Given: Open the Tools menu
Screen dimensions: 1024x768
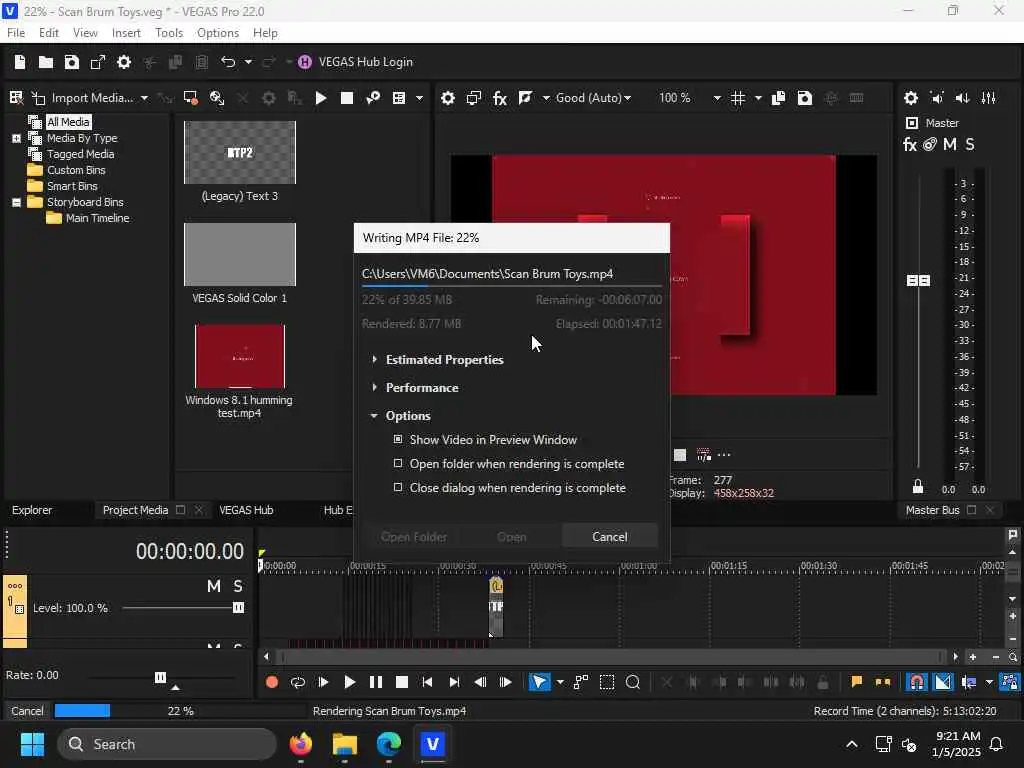Looking at the screenshot, I should (168, 33).
